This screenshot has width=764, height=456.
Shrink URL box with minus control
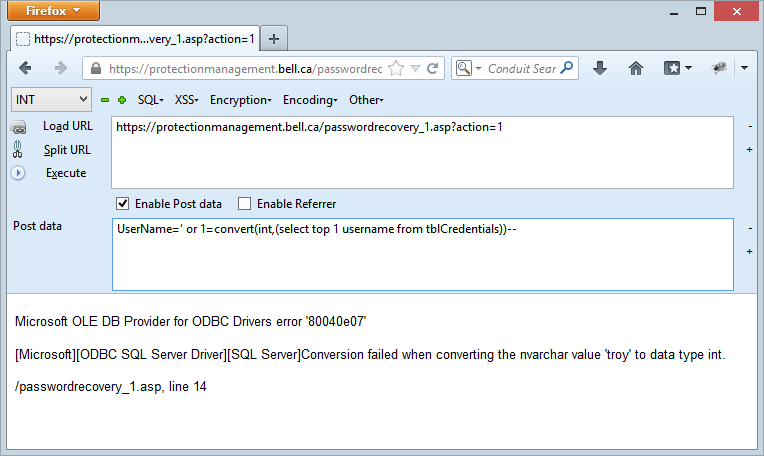tap(750, 127)
